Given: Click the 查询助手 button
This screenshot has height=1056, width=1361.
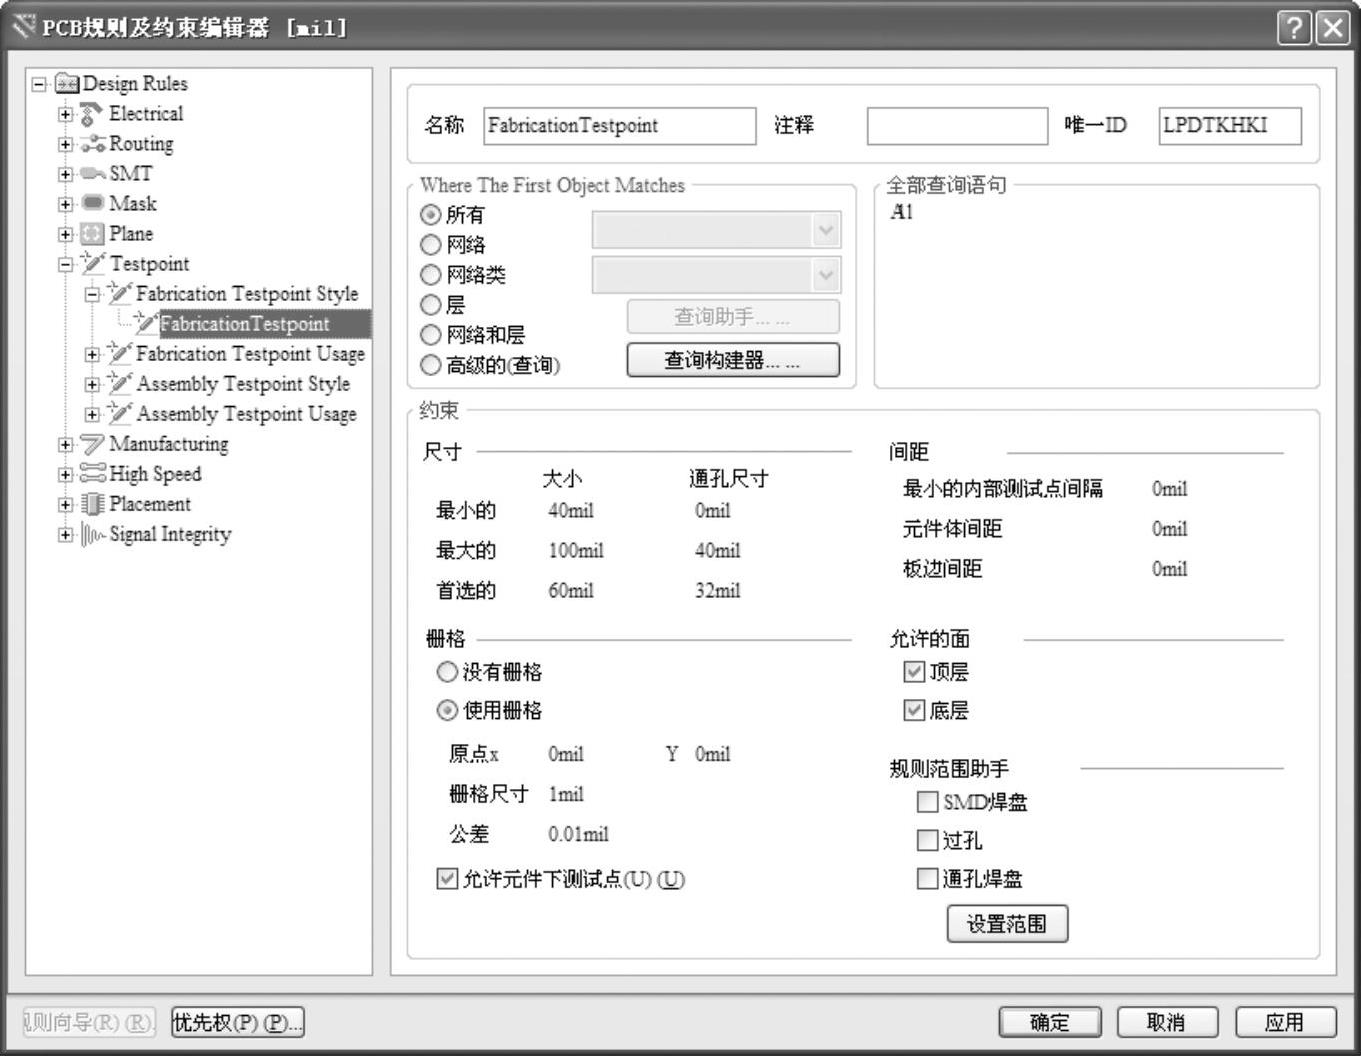Looking at the screenshot, I should 733,317.
